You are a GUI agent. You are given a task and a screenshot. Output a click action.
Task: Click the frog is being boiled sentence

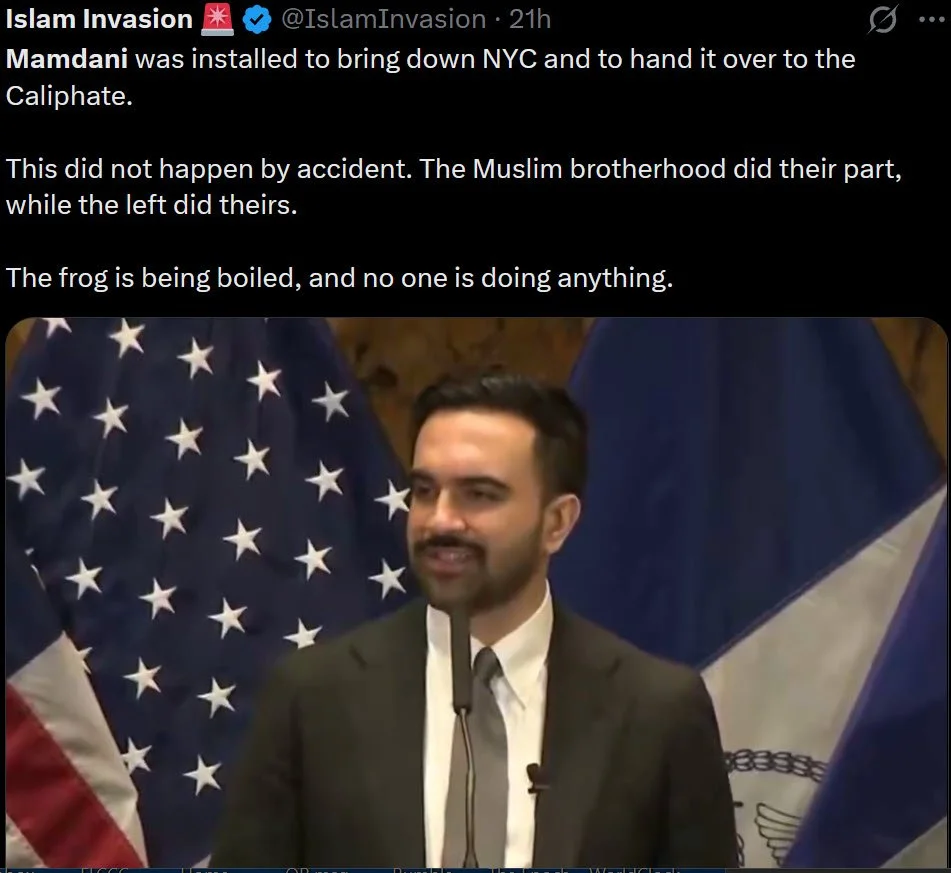(x=340, y=278)
